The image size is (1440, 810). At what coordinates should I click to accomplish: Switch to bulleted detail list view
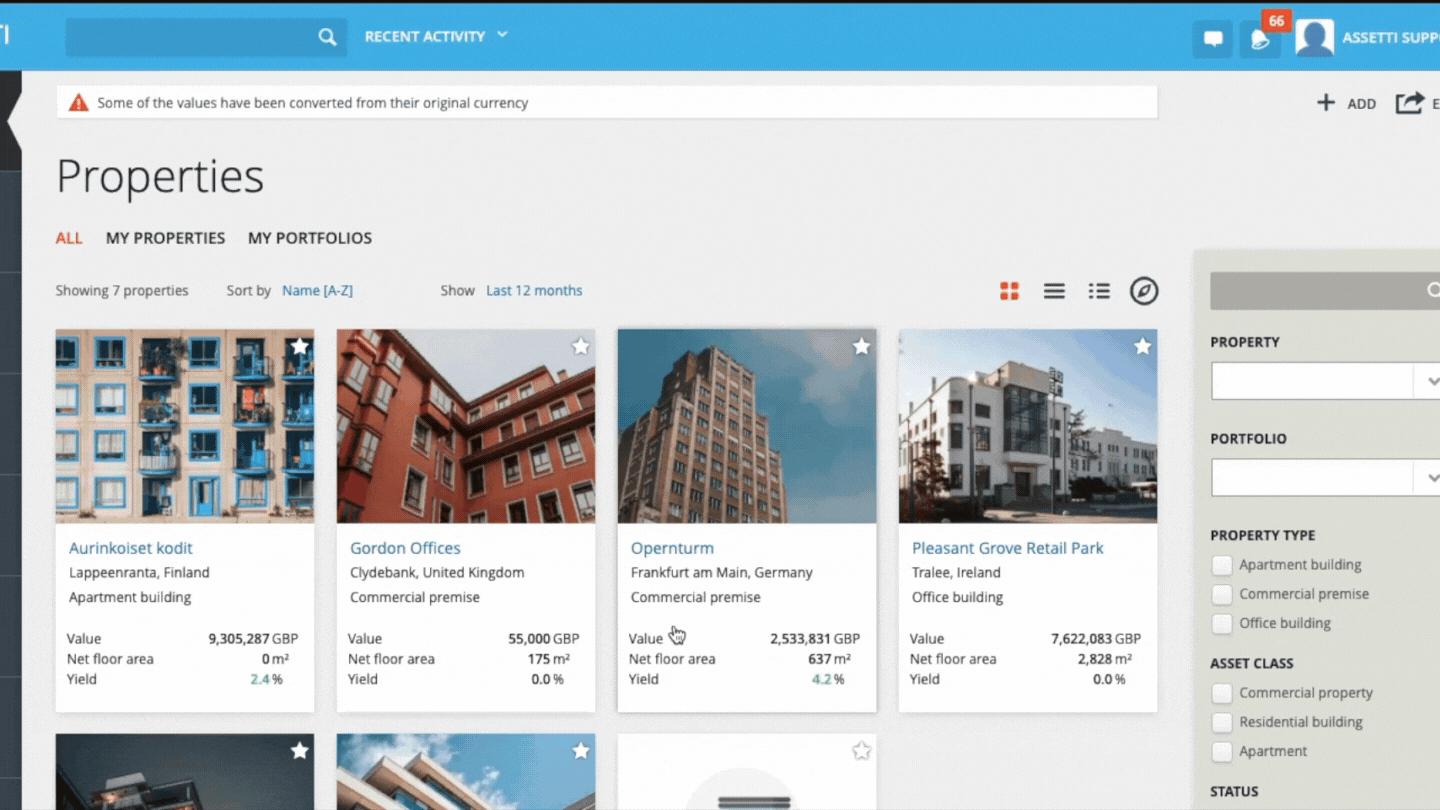coord(1099,291)
